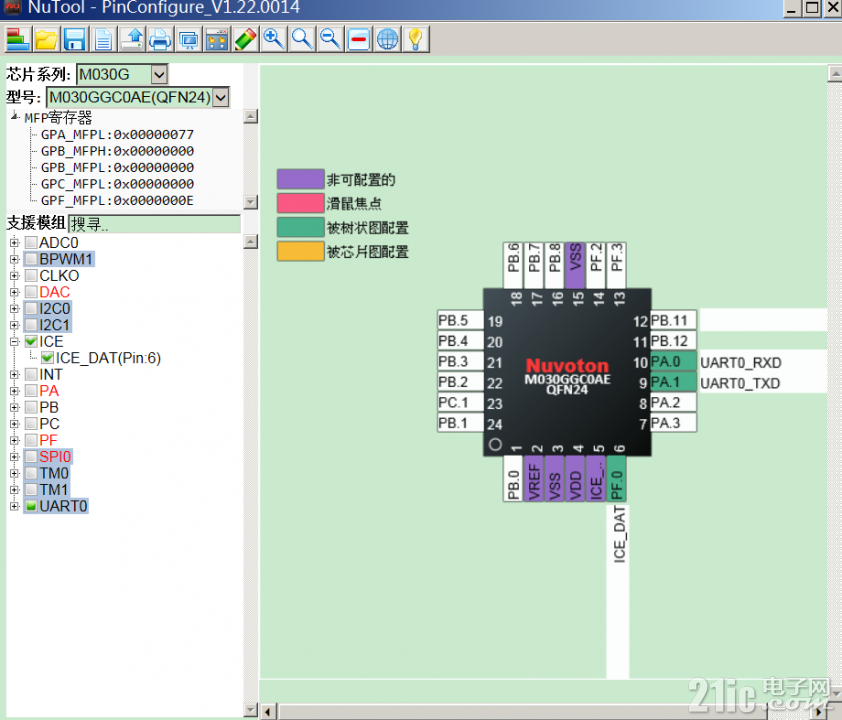
Task: Save the configuration using the floppy disk icon
Action: click(75, 39)
